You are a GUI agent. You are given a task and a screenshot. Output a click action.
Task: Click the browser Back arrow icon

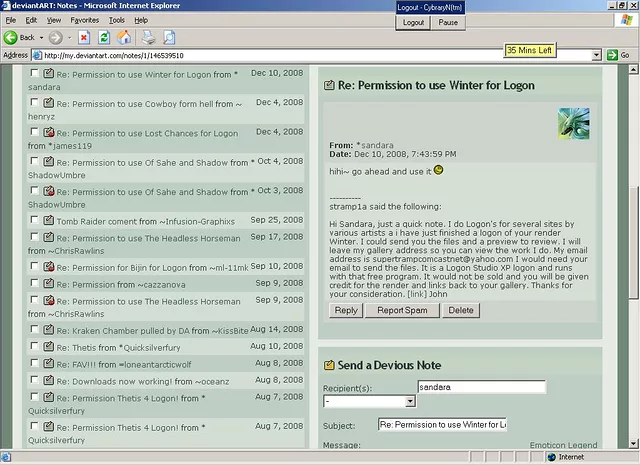click(12, 38)
